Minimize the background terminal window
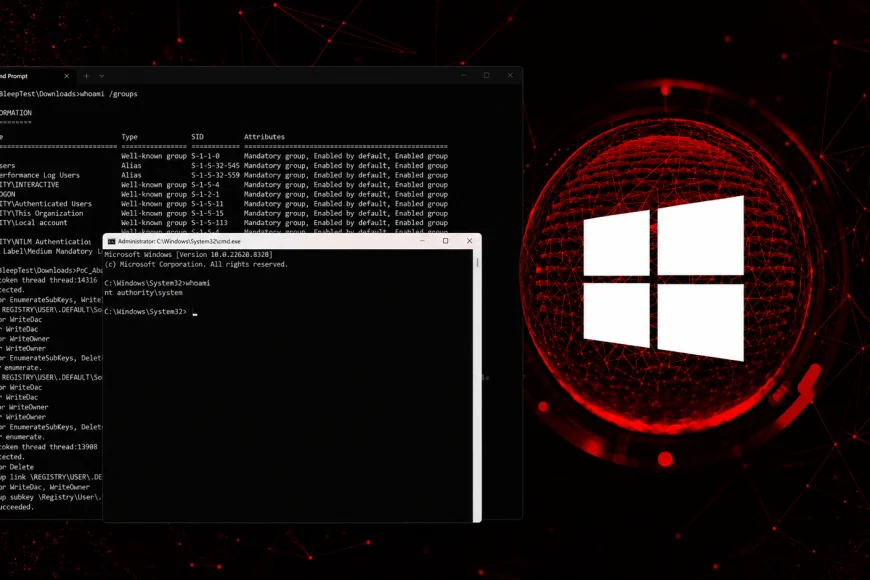Image resolution: width=870 pixels, height=580 pixels. tap(463, 75)
